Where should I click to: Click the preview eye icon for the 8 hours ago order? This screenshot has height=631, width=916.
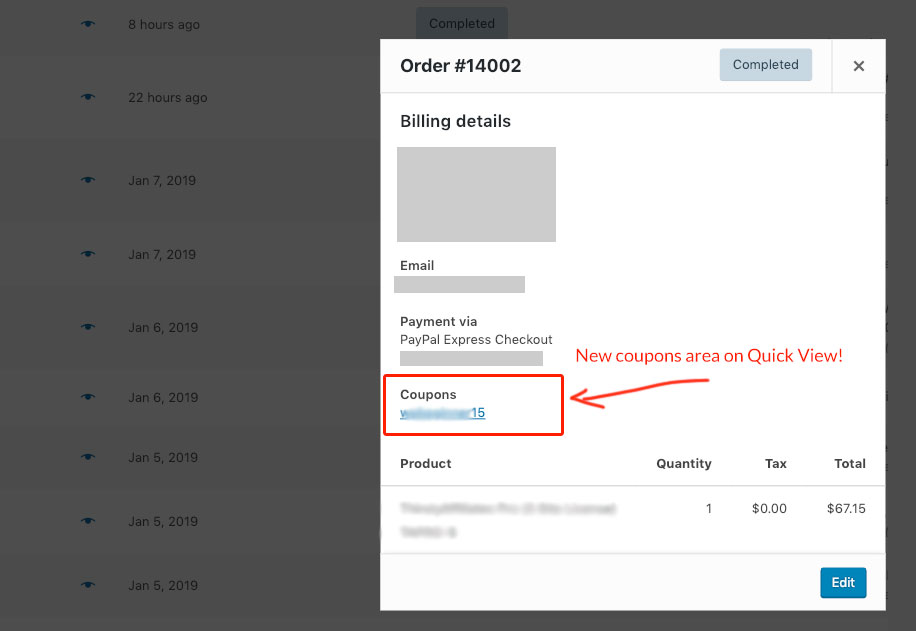pos(88,24)
